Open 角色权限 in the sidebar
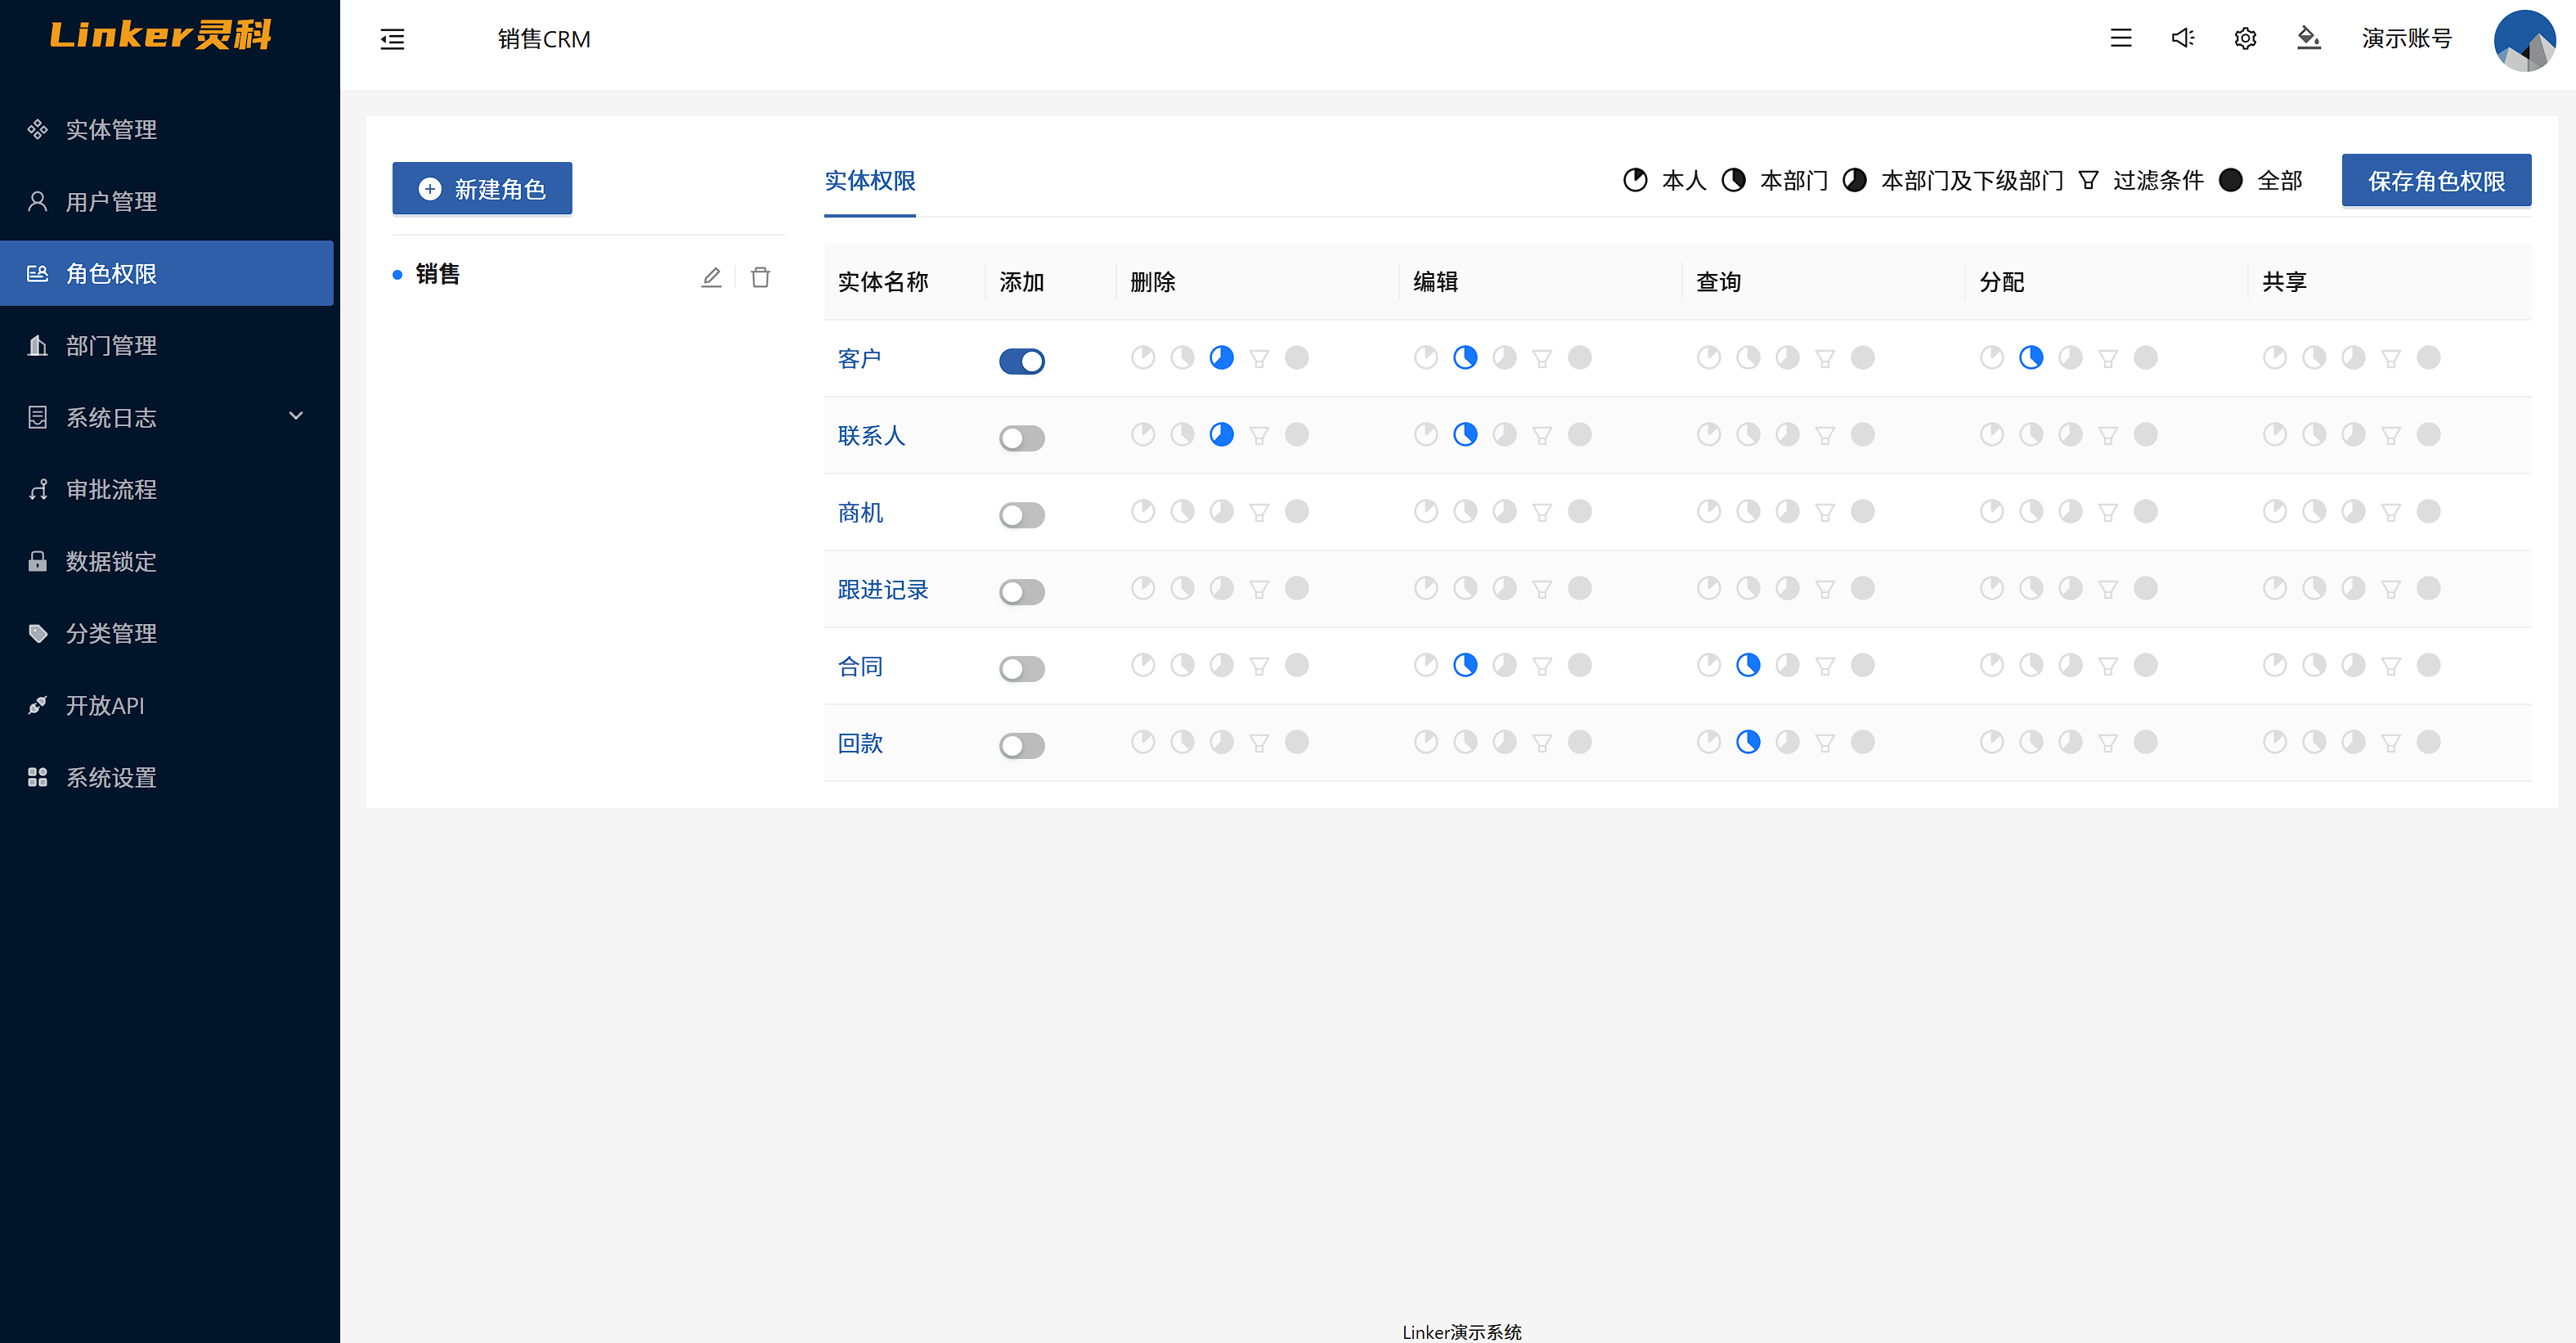Image resolution: width=2576 pixels, height=1343 pixels. click(167, 273)
